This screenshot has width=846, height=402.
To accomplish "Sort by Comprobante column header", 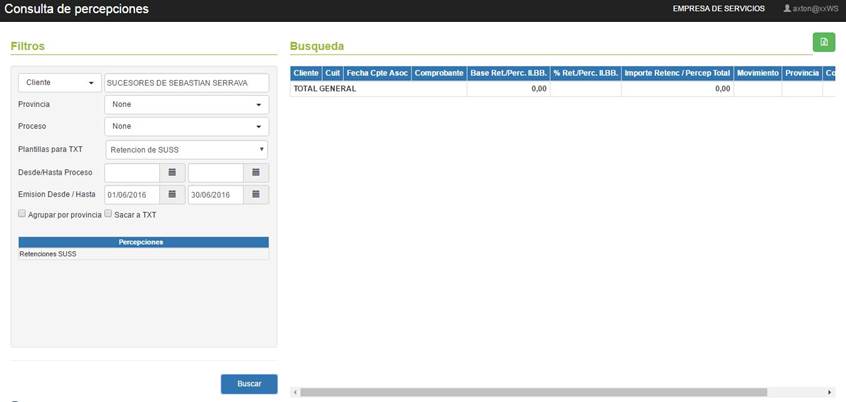I will click(438, 74).
